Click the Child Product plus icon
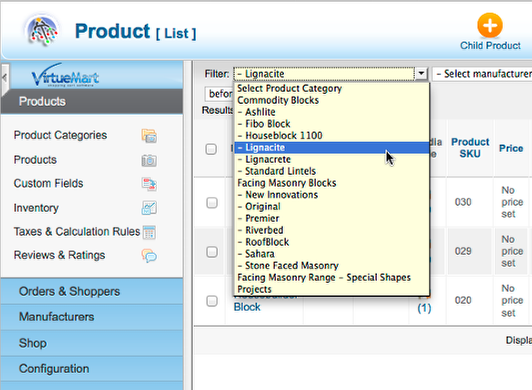 (490, 25)
